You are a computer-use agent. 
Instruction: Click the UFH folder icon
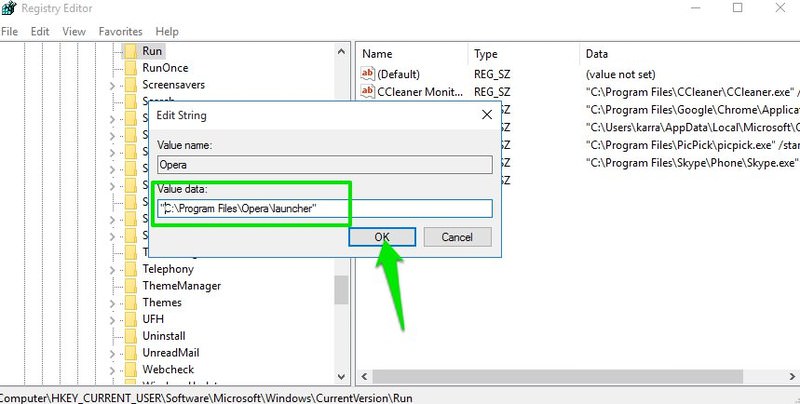[131, 319]
